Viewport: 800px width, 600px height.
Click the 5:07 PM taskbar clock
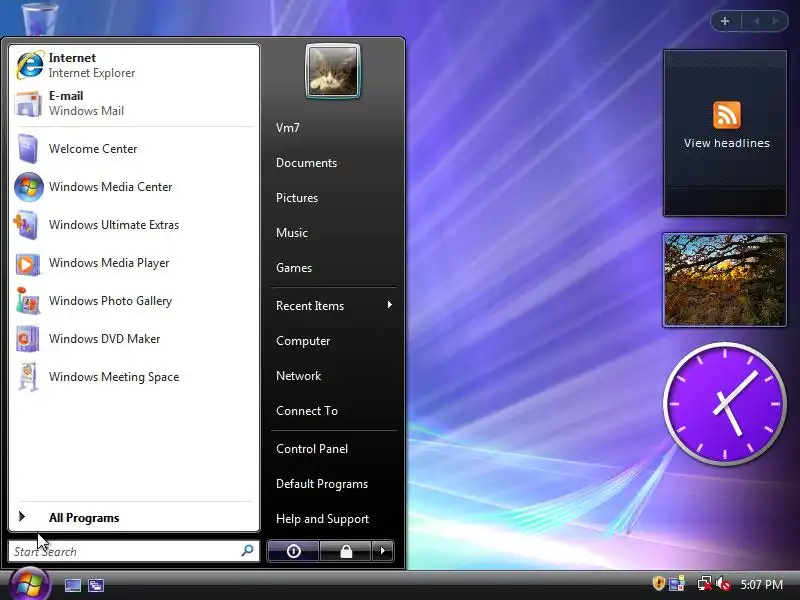click(x=761, y=584)
